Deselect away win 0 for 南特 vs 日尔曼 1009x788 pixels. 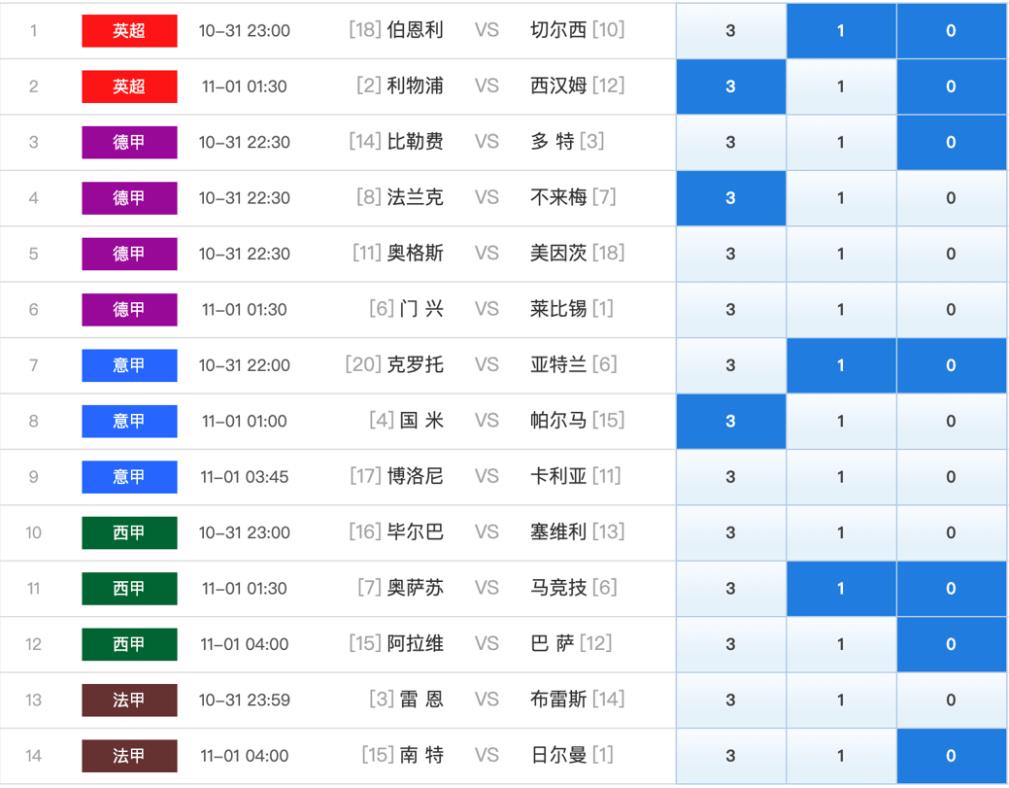[x=951, y=756]
